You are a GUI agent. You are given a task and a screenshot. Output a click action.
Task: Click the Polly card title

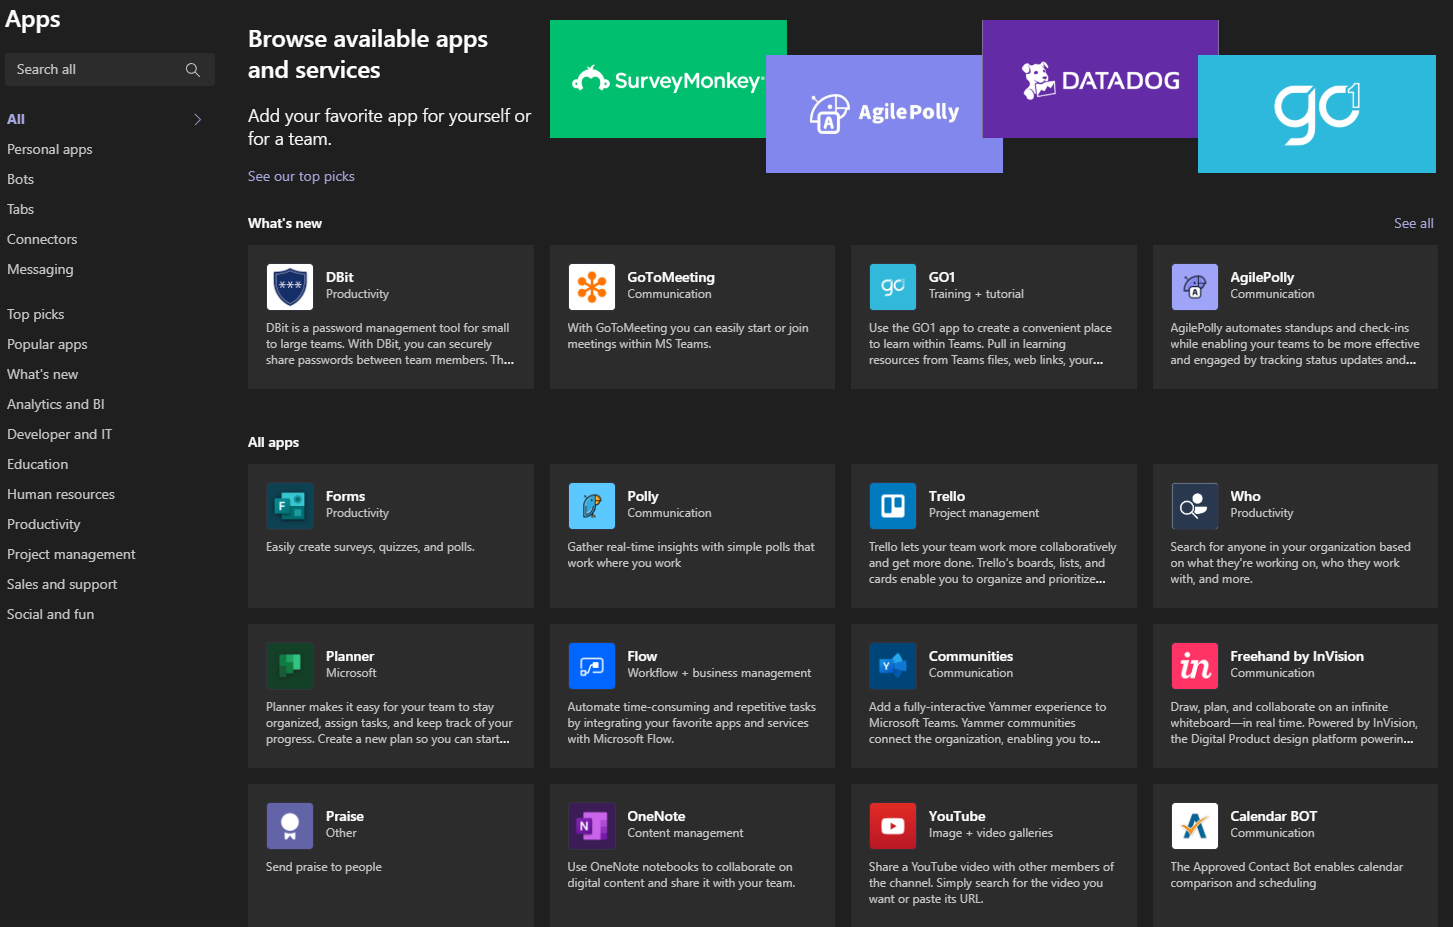coord(643,496)
